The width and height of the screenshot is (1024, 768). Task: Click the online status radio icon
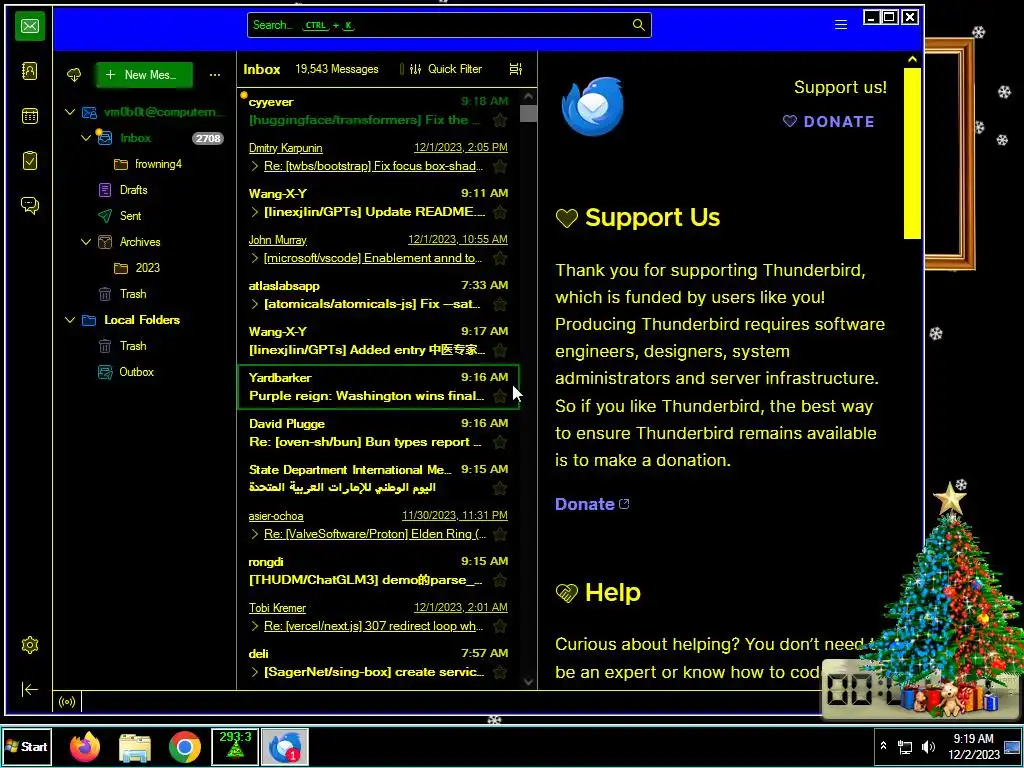point(67,702)
